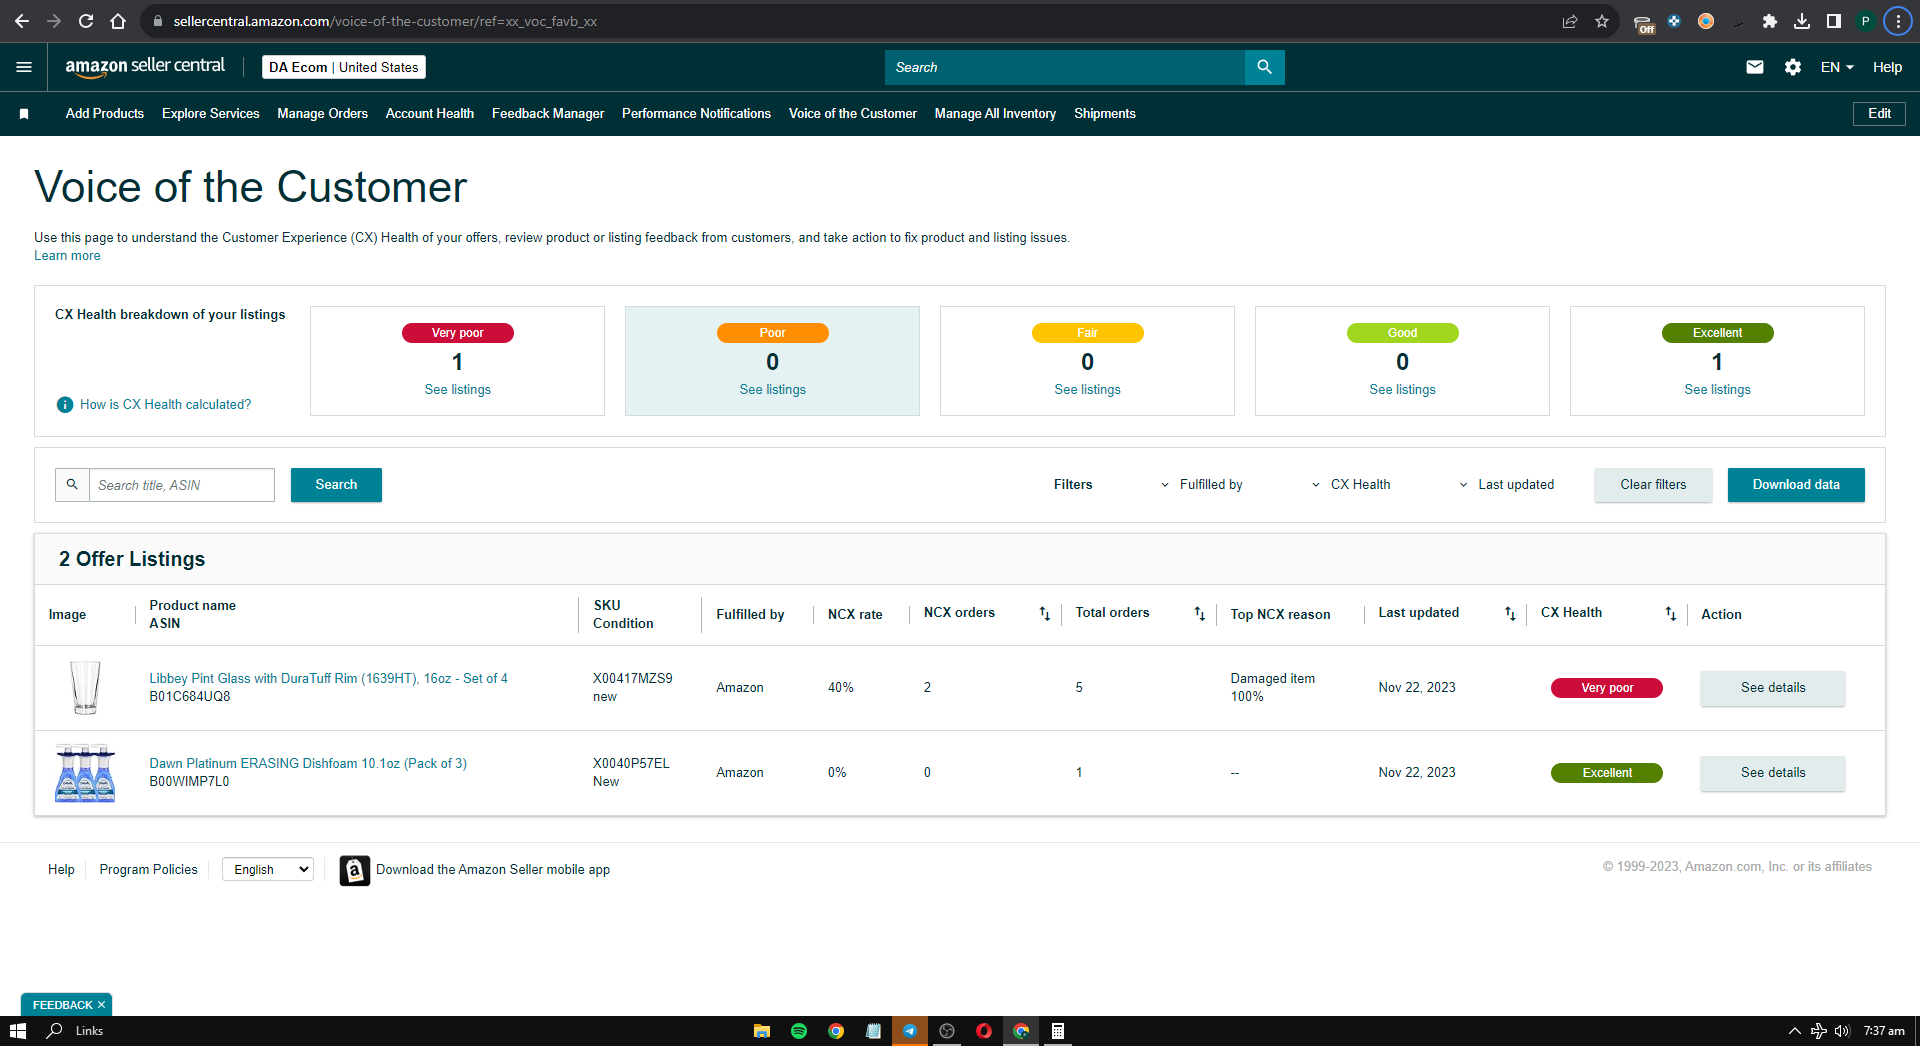The height and width of the screenshot is (1046, 1920).
Task: Click Edit on the favorites bar
Action: [1879, 114]
